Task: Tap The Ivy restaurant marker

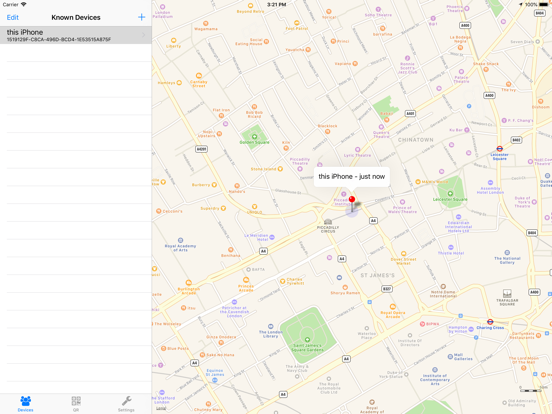Action: (508, 84)
